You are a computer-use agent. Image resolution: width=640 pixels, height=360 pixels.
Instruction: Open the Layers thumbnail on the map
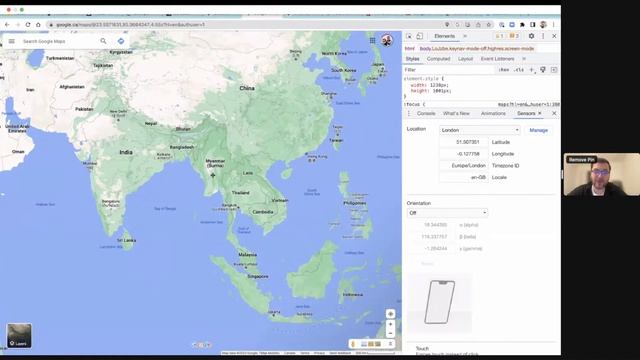[19, 336]
